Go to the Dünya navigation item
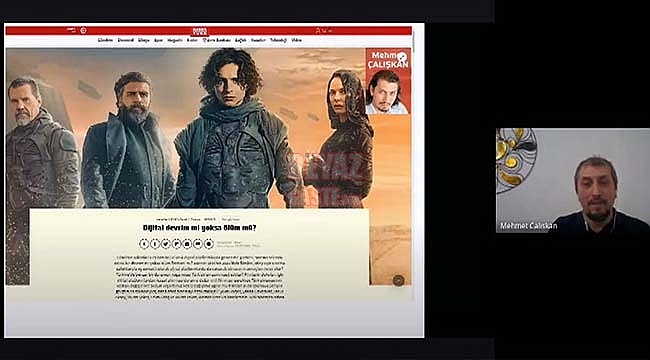650x360 pixels. (143, 40)
